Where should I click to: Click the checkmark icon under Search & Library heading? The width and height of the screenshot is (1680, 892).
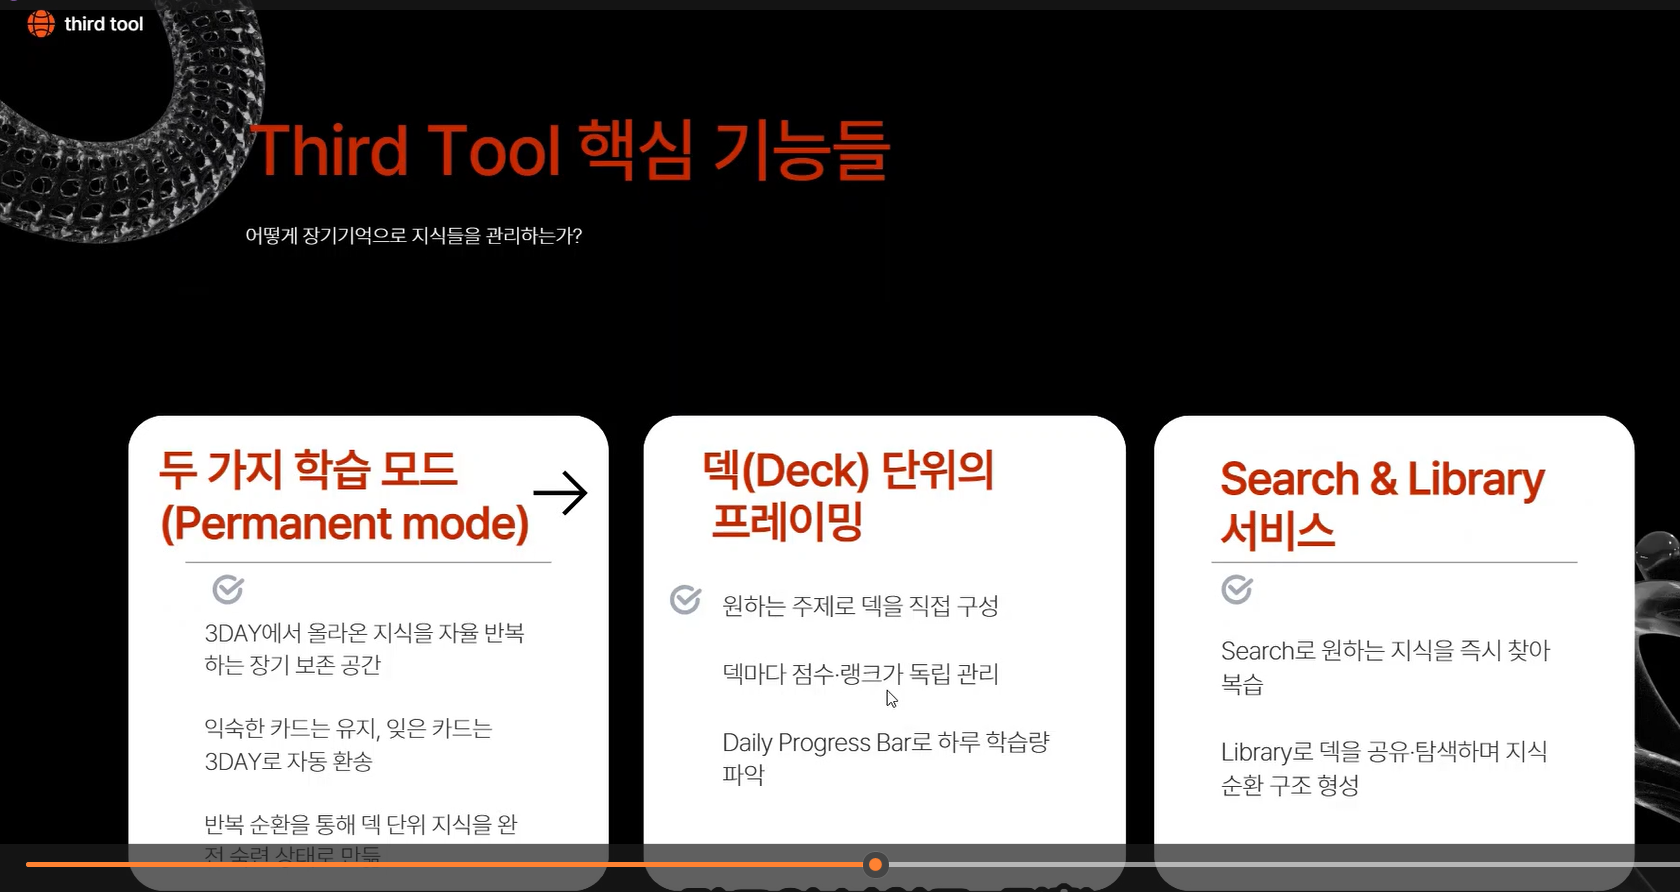1237,589
